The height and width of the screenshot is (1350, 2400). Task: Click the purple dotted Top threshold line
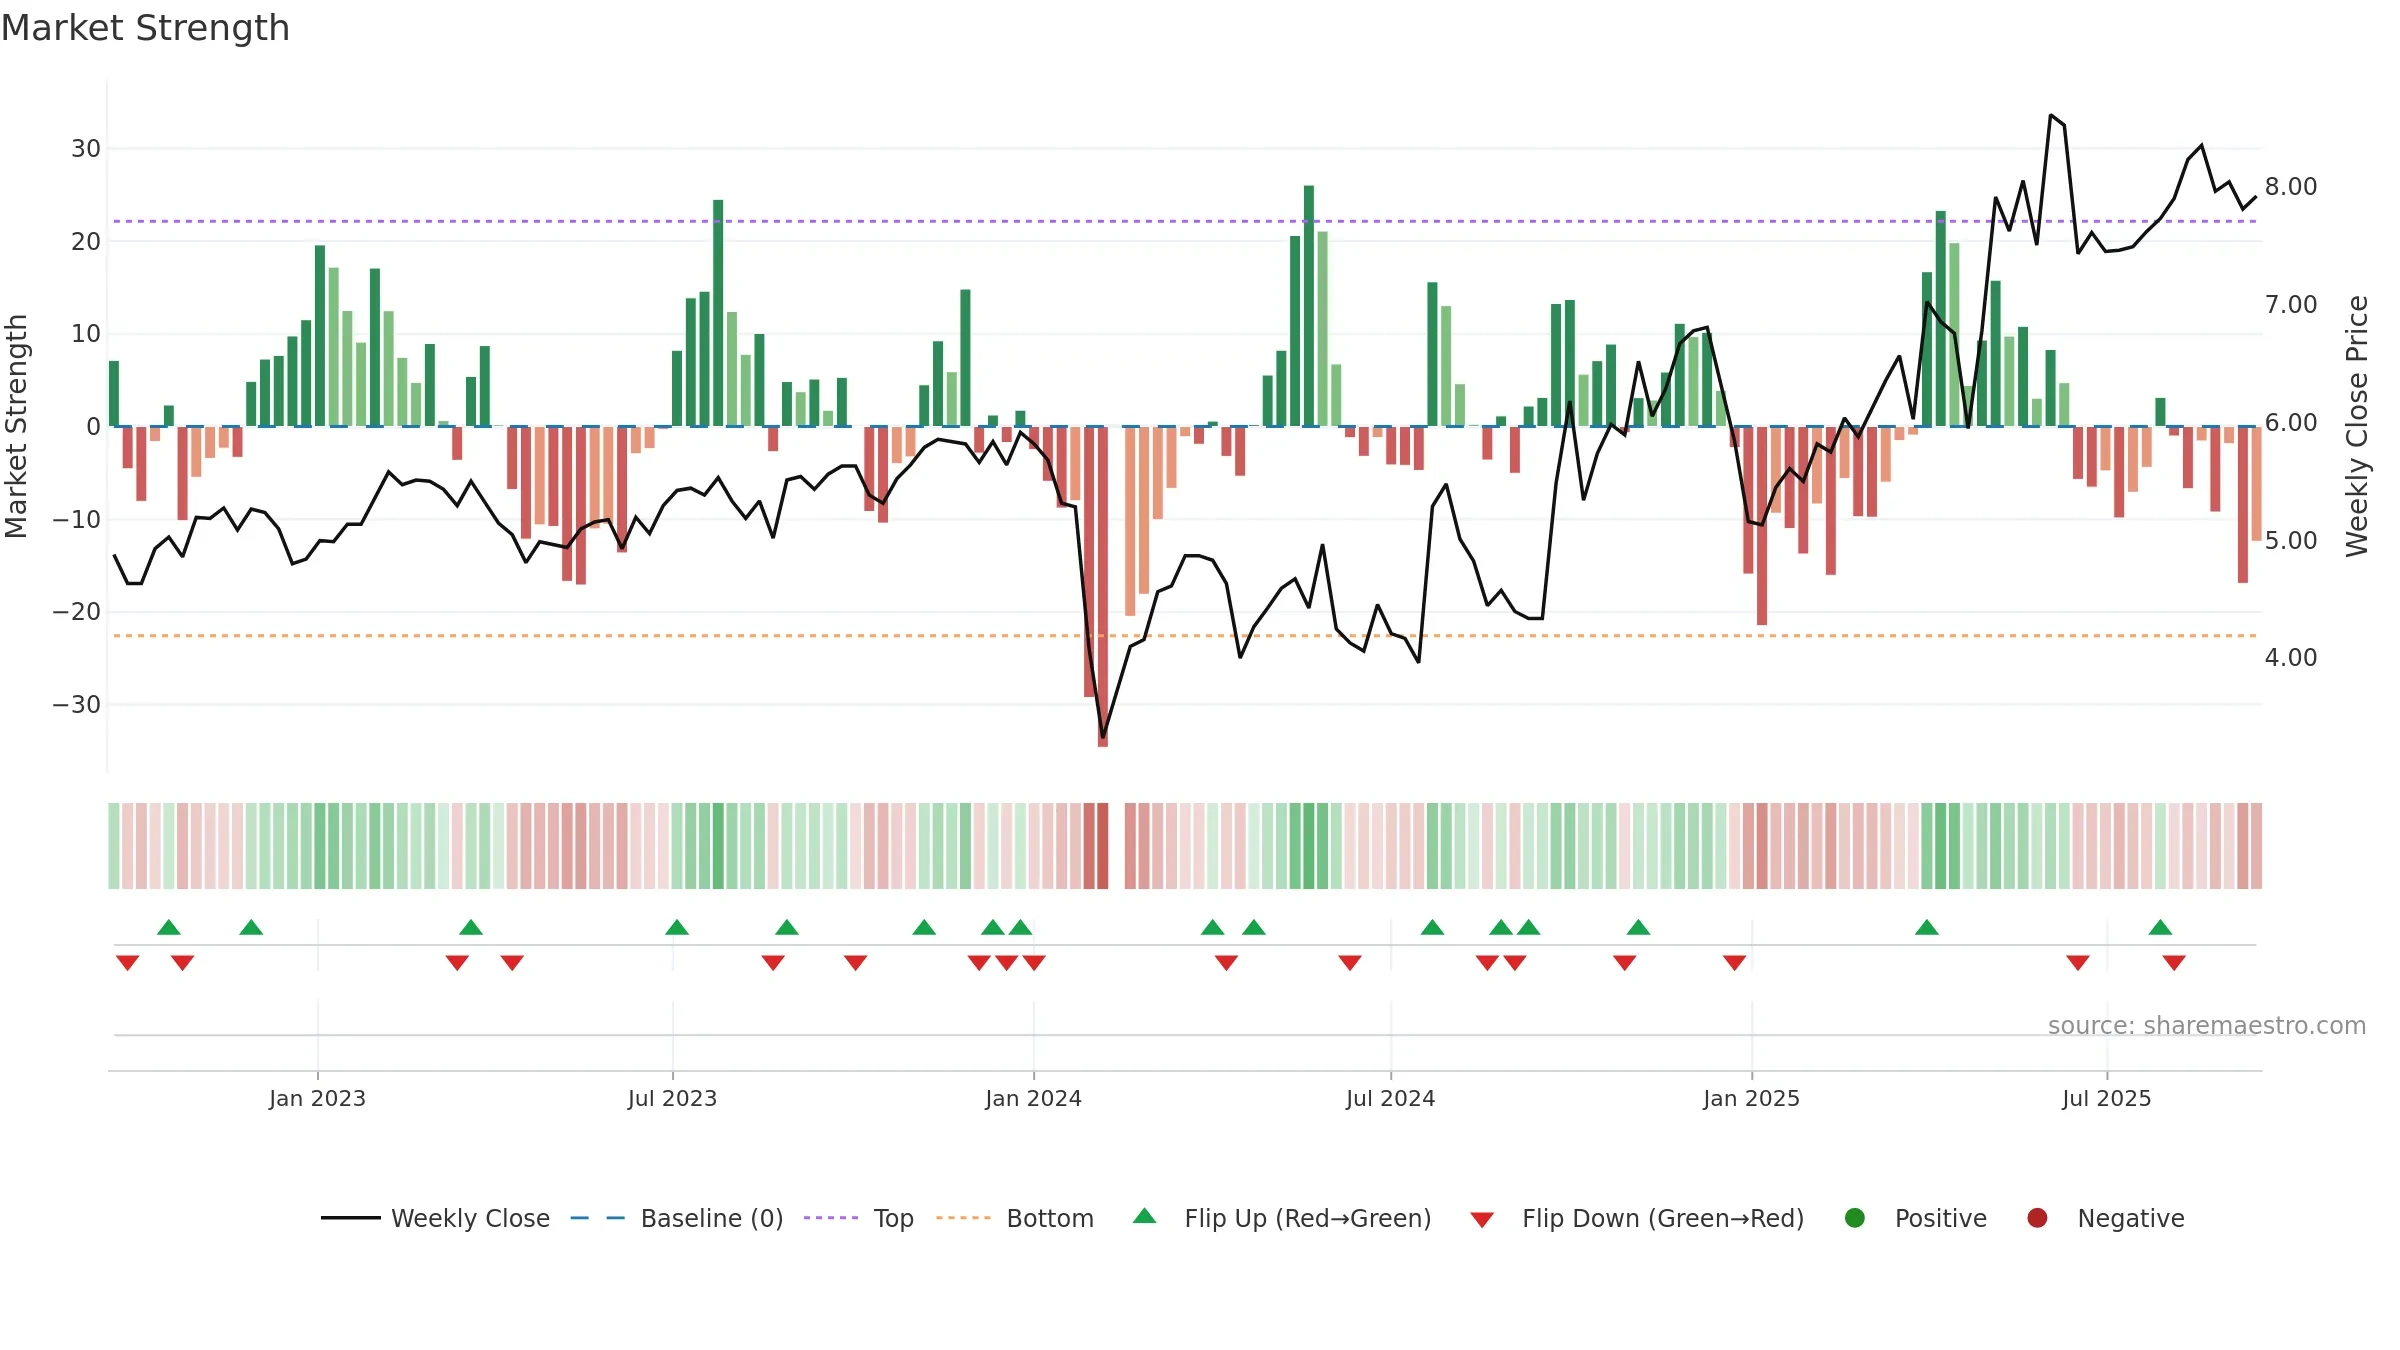[1185, 221]
